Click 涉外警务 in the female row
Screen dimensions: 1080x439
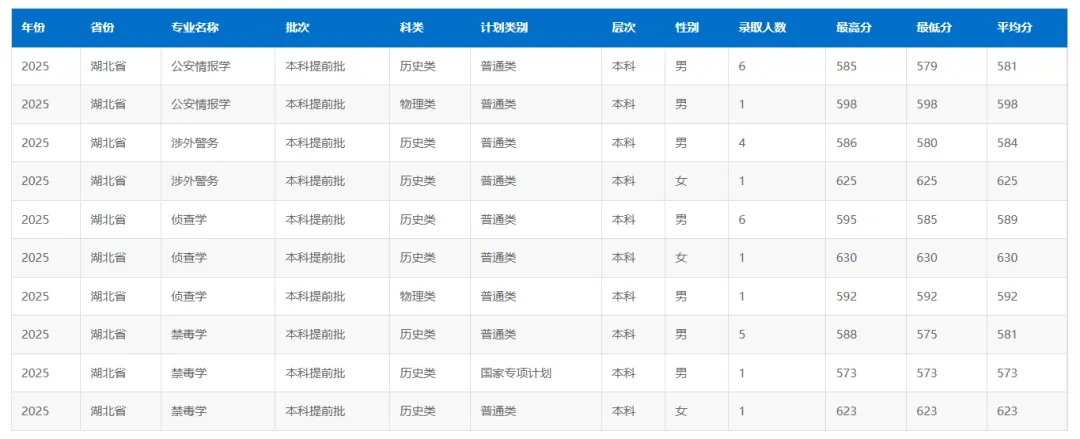click(195, 181)
